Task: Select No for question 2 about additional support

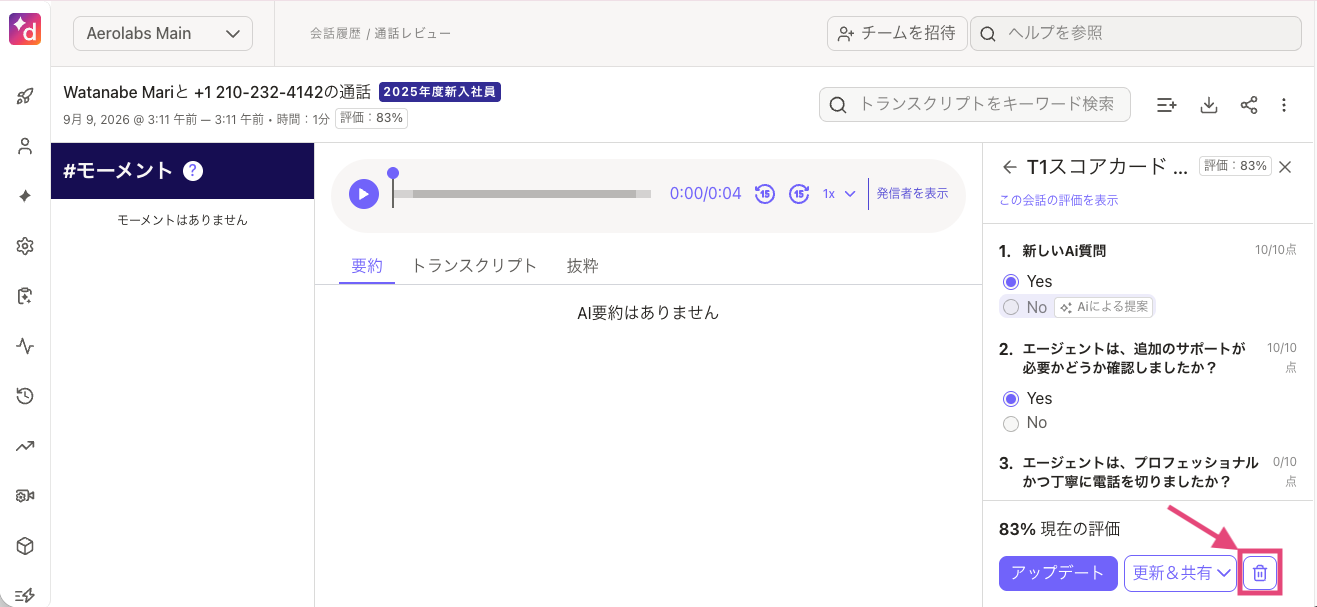Action: click(x=1011, y=423)
